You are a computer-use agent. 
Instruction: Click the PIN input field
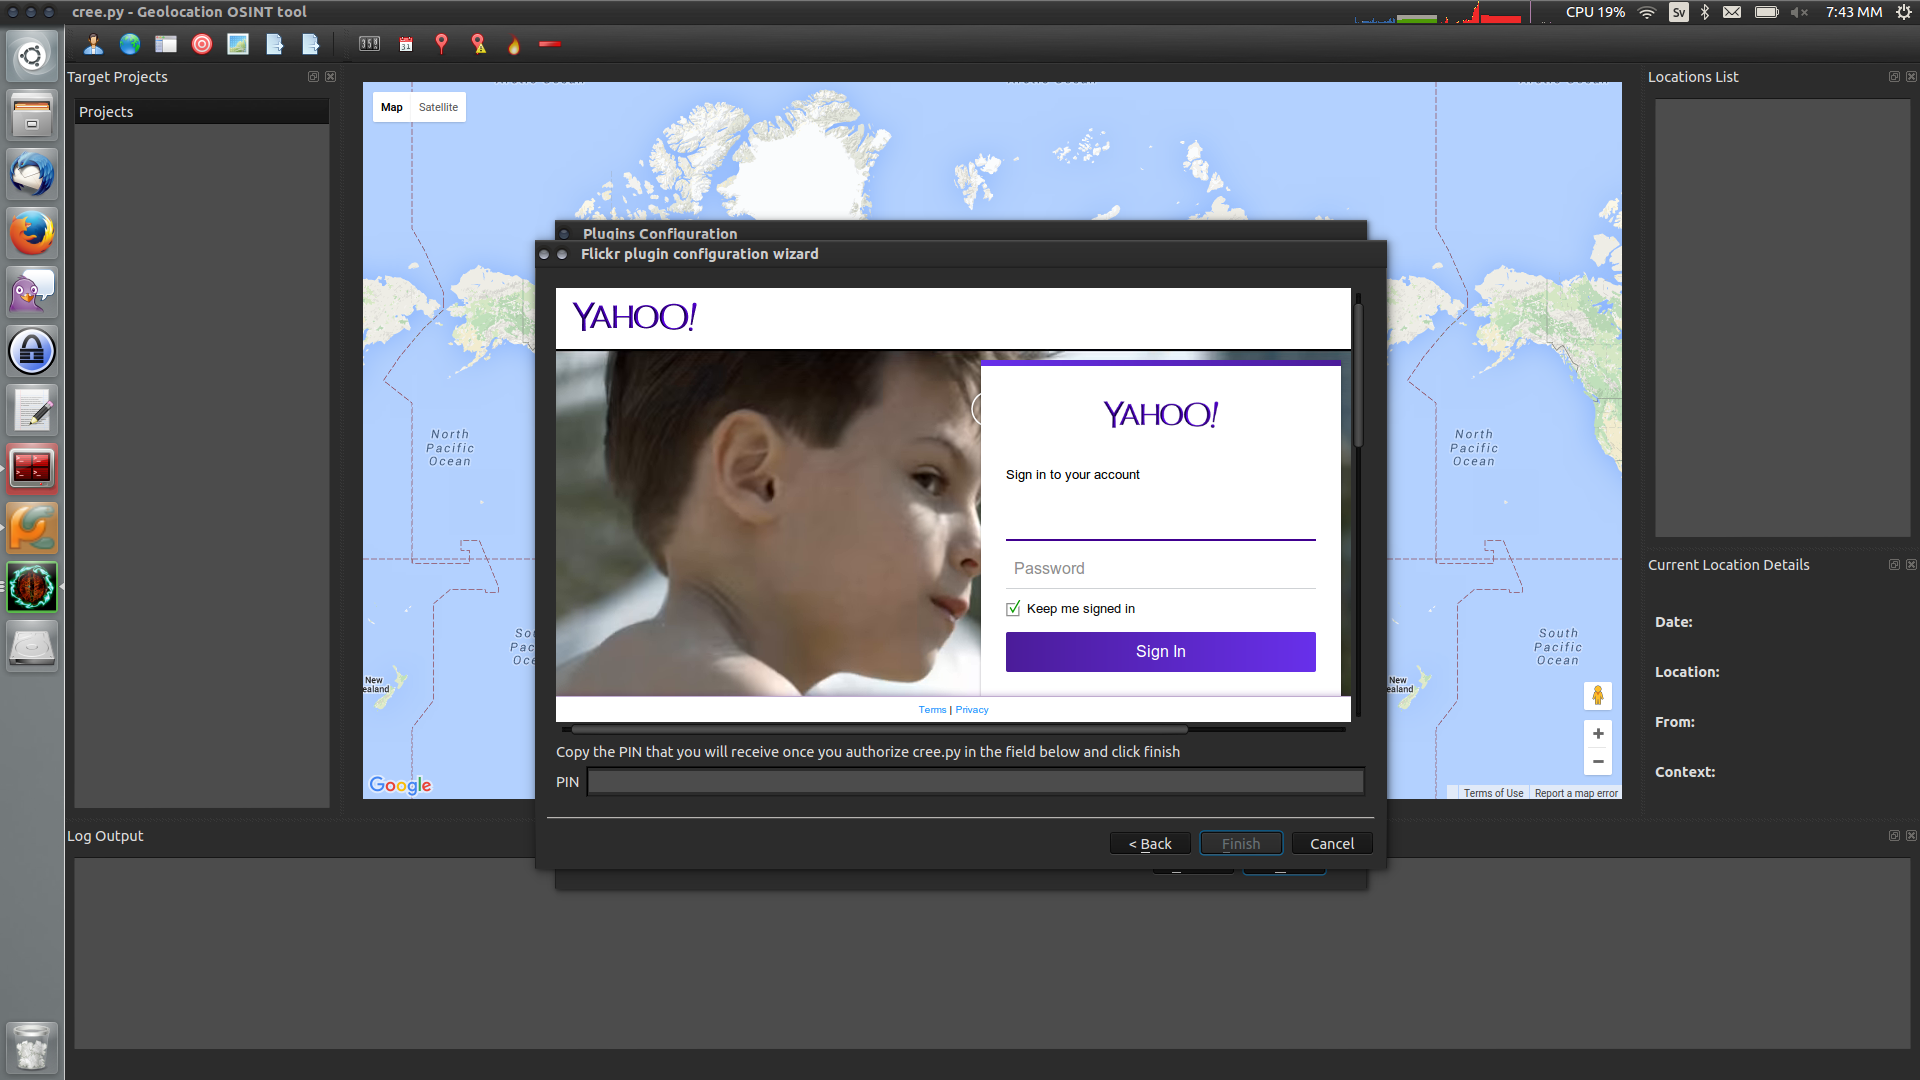(975, 782)
